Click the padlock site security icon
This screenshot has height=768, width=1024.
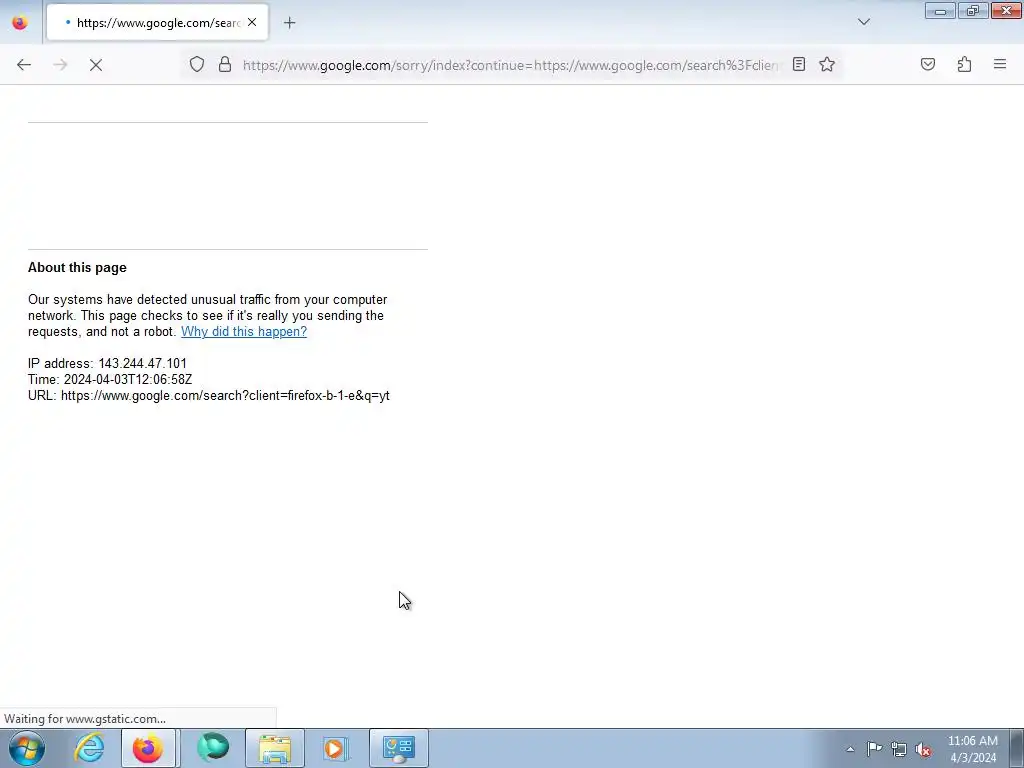click(225, 64)
